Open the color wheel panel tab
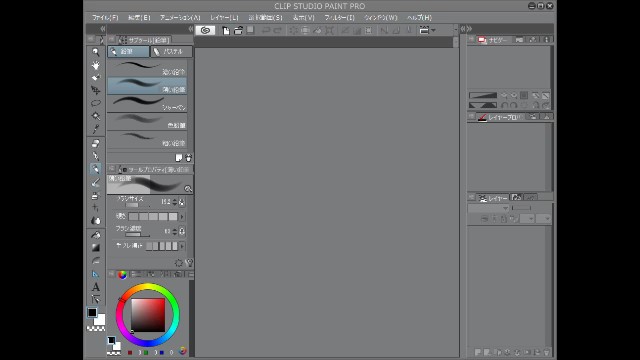The image size is (640, 360). [122, 275]
